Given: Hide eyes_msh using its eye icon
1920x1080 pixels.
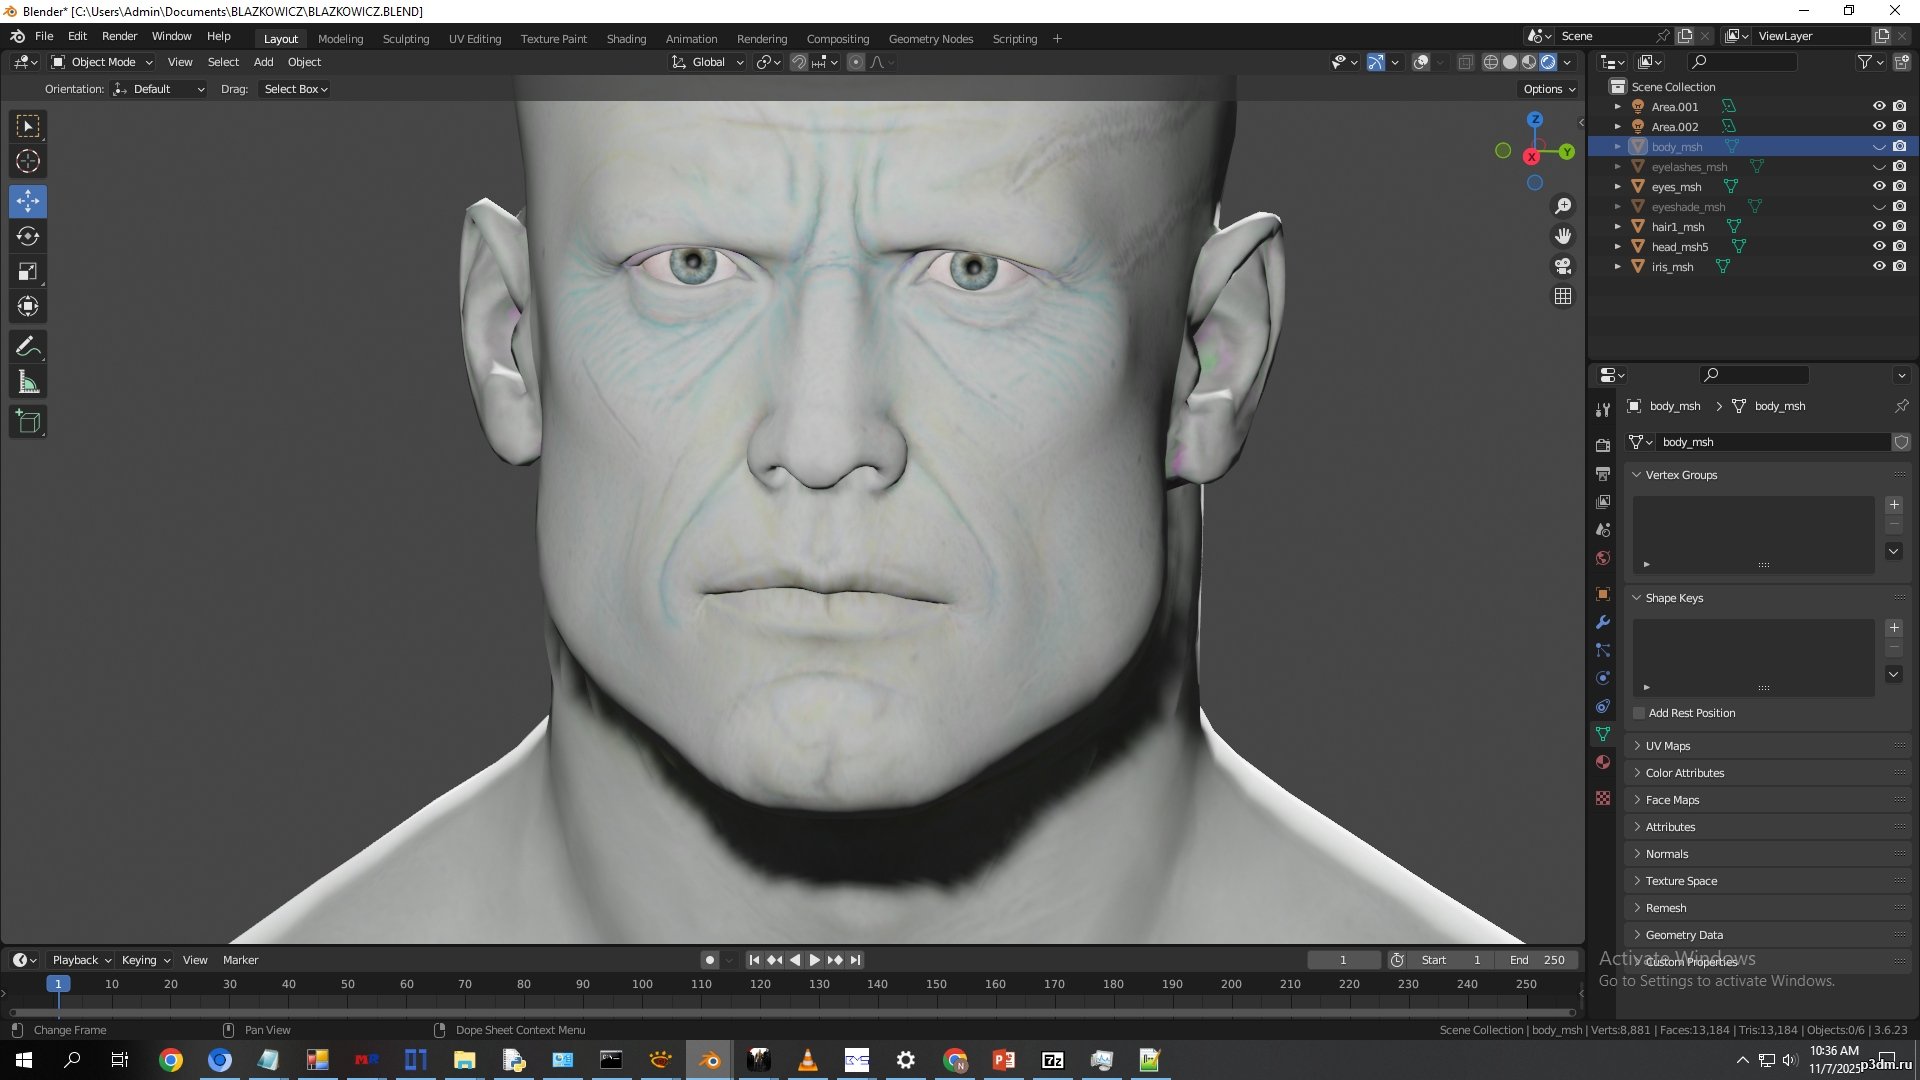Looking at the screenshot, I should click(1879, 187).
